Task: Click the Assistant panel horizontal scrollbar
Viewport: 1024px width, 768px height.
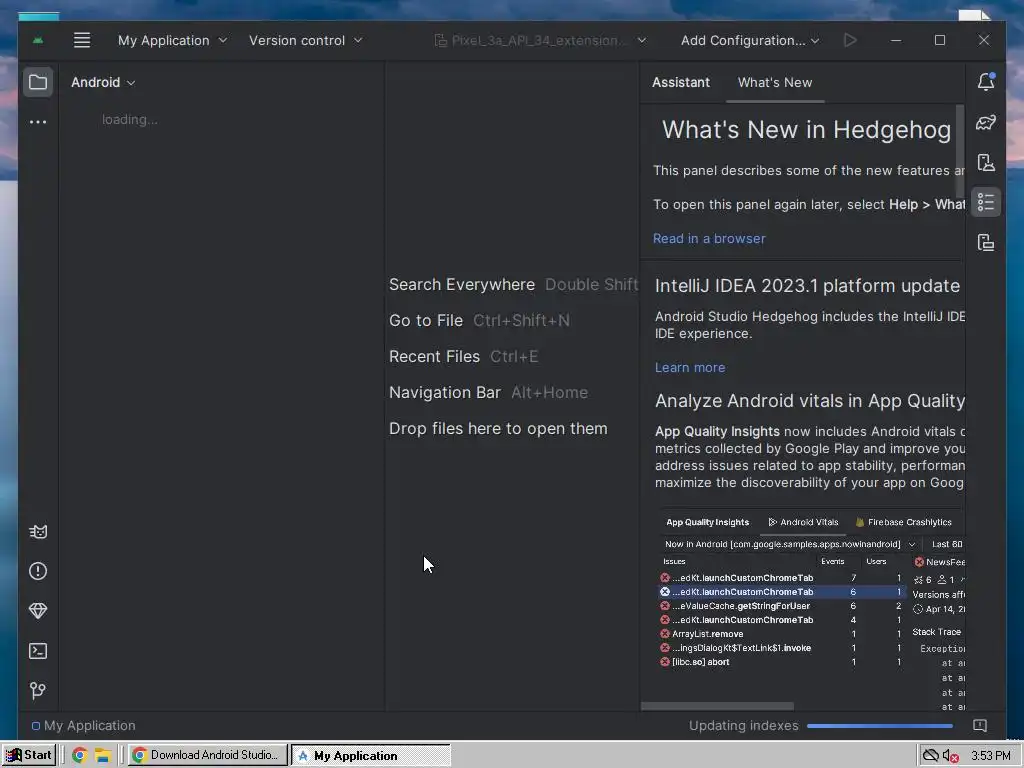Action: pos(717,706)
